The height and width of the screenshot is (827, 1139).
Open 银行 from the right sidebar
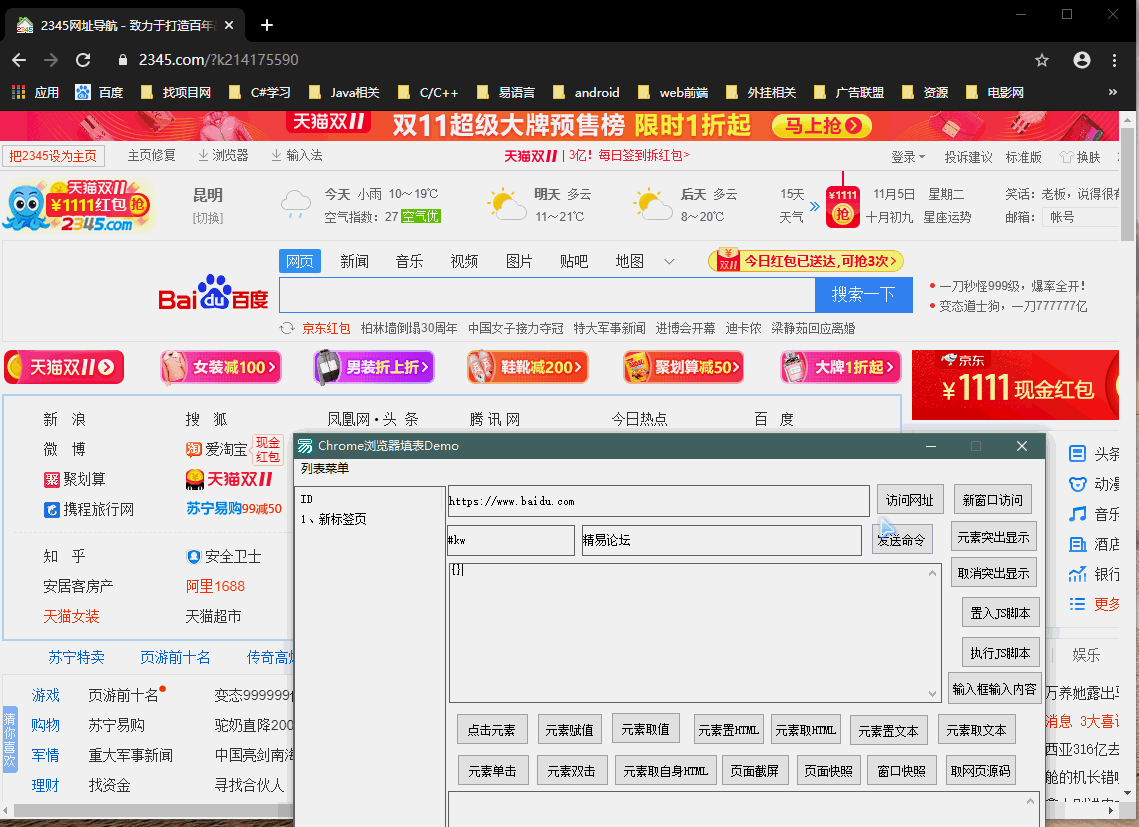click(1093, 574)
